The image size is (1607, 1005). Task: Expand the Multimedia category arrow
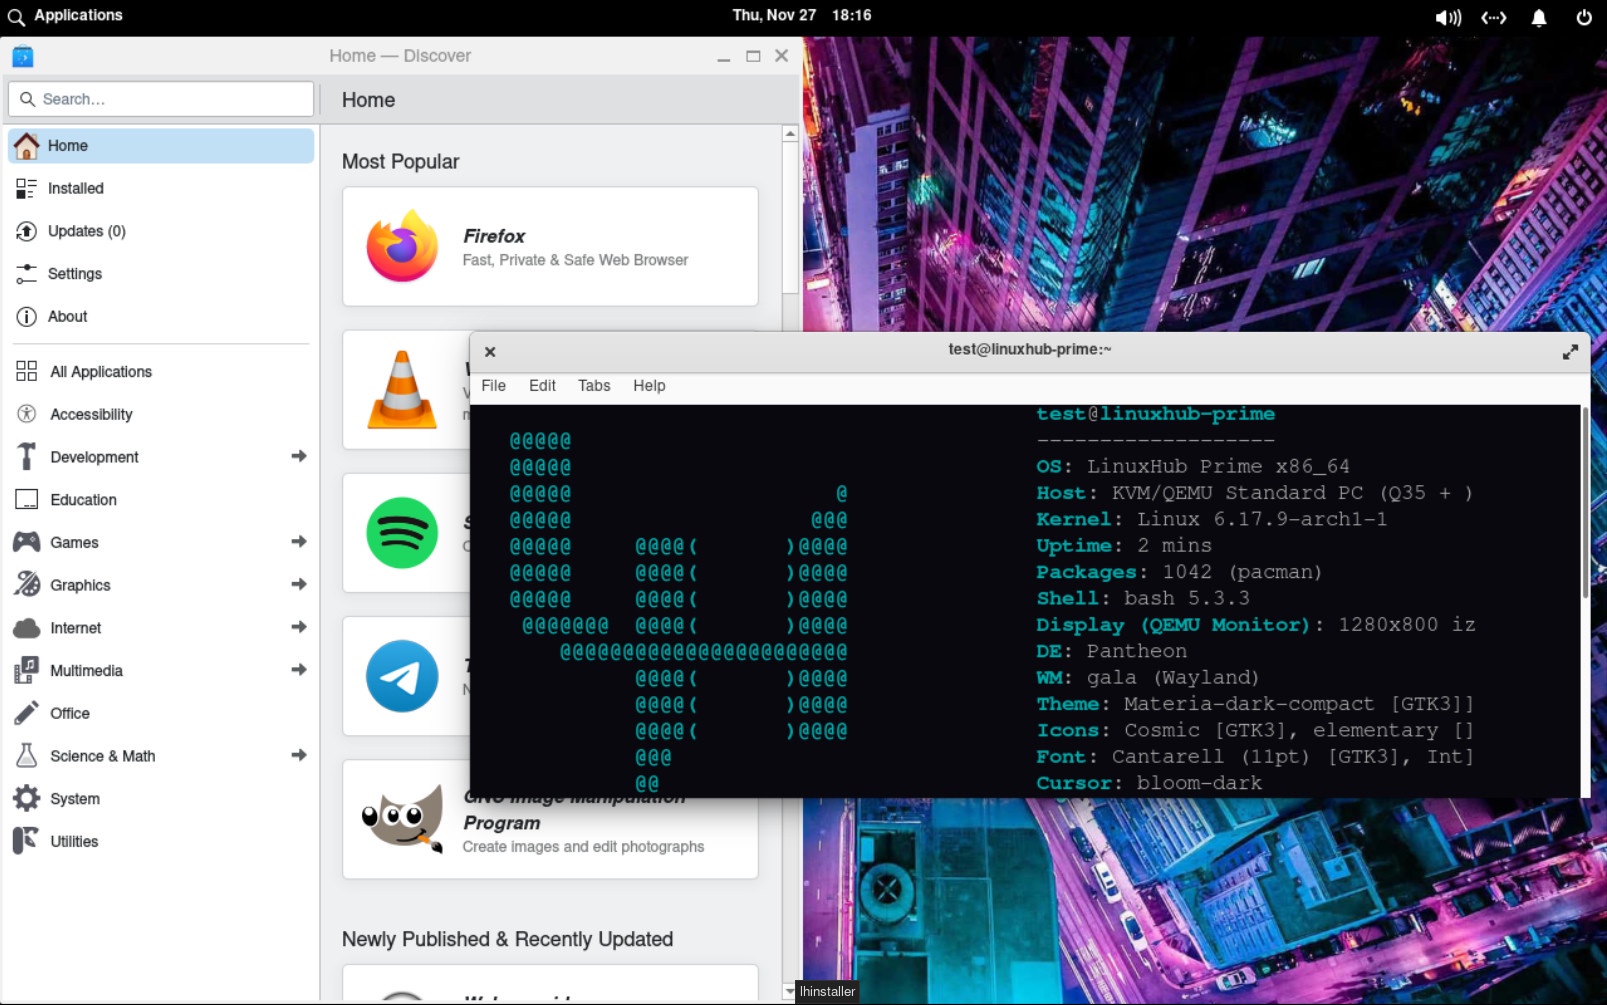[x=298, y=670]
